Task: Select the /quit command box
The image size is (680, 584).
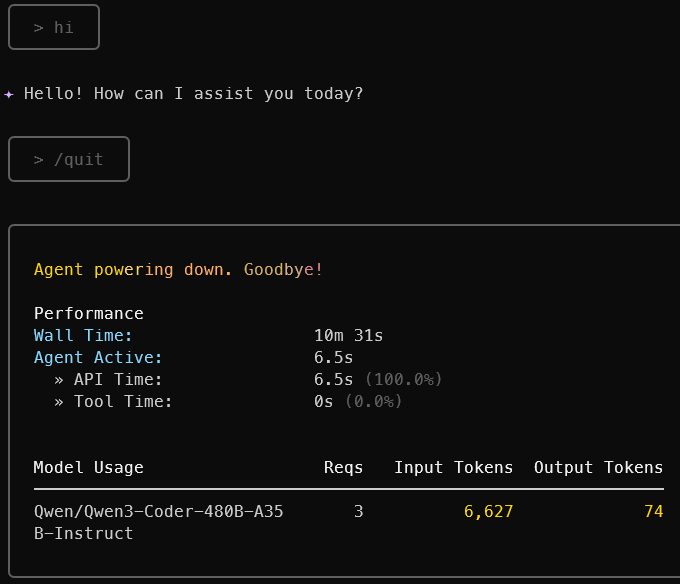Action: pos(69,159)
